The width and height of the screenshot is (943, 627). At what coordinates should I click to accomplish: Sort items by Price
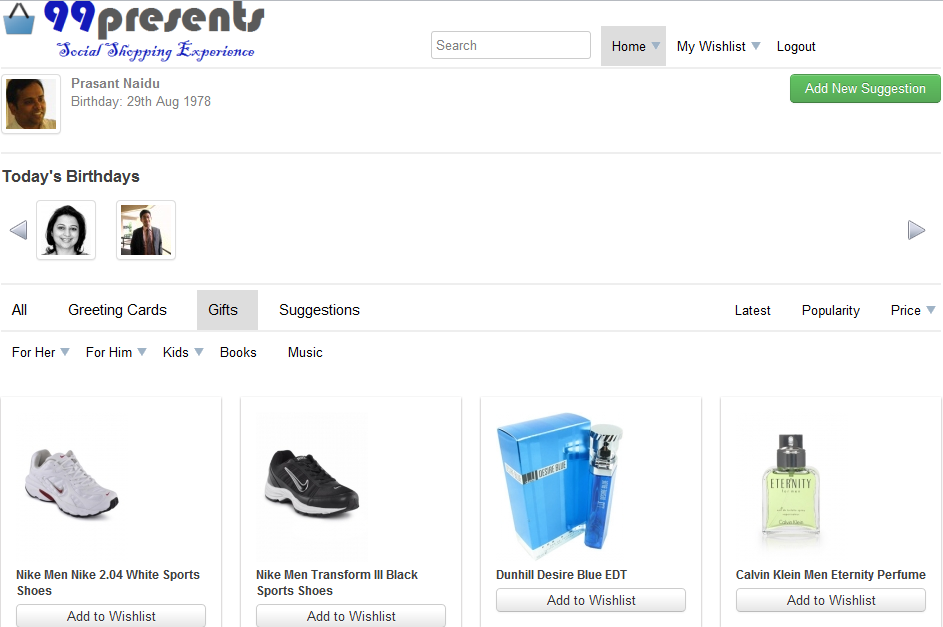click(905, 310)
